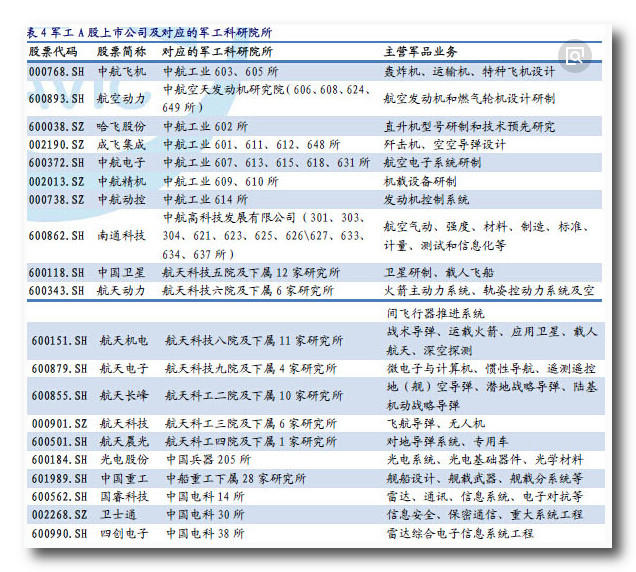Select the 股票代码 column header
The image size is (636, 572).
pyautogui.click(x=53, y=51)
